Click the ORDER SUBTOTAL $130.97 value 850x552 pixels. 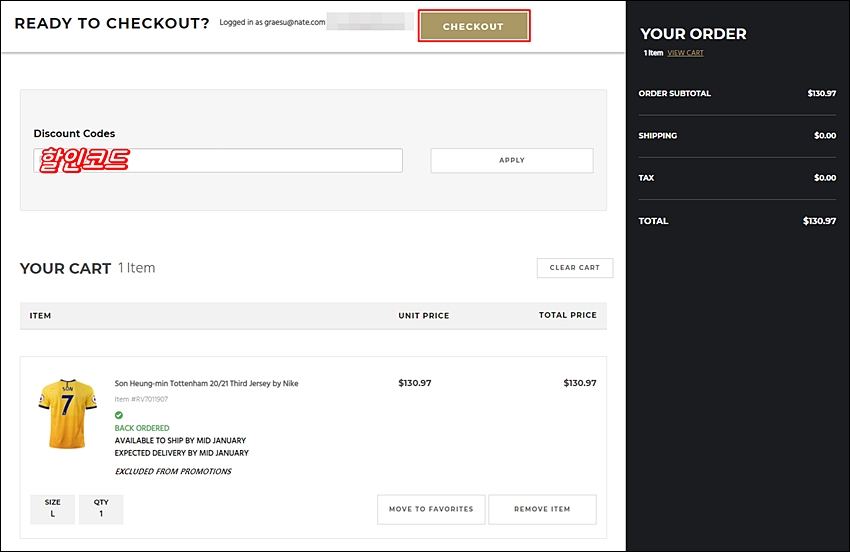[x=821, y=93]
